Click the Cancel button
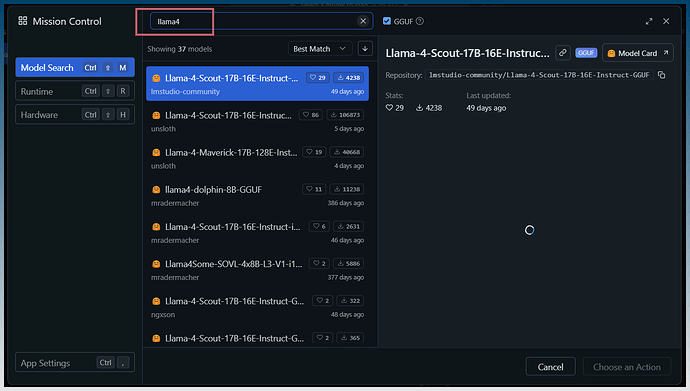 tap(550, 366)
